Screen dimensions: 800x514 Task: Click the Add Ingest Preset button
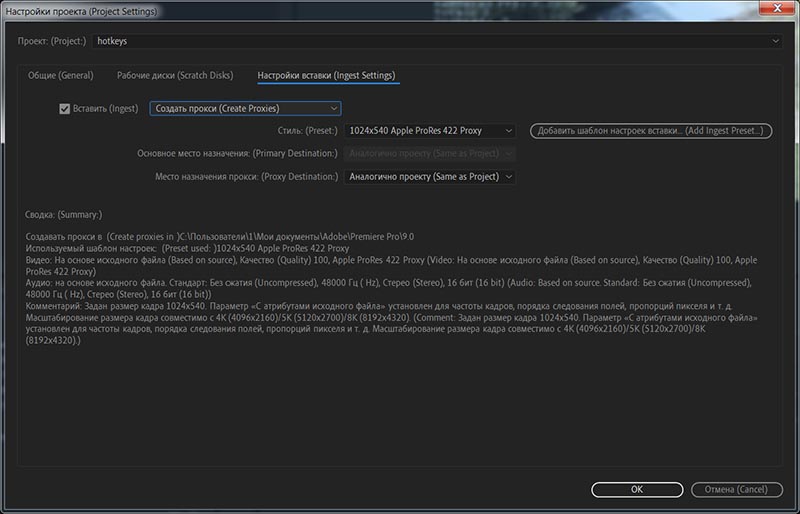650,131
